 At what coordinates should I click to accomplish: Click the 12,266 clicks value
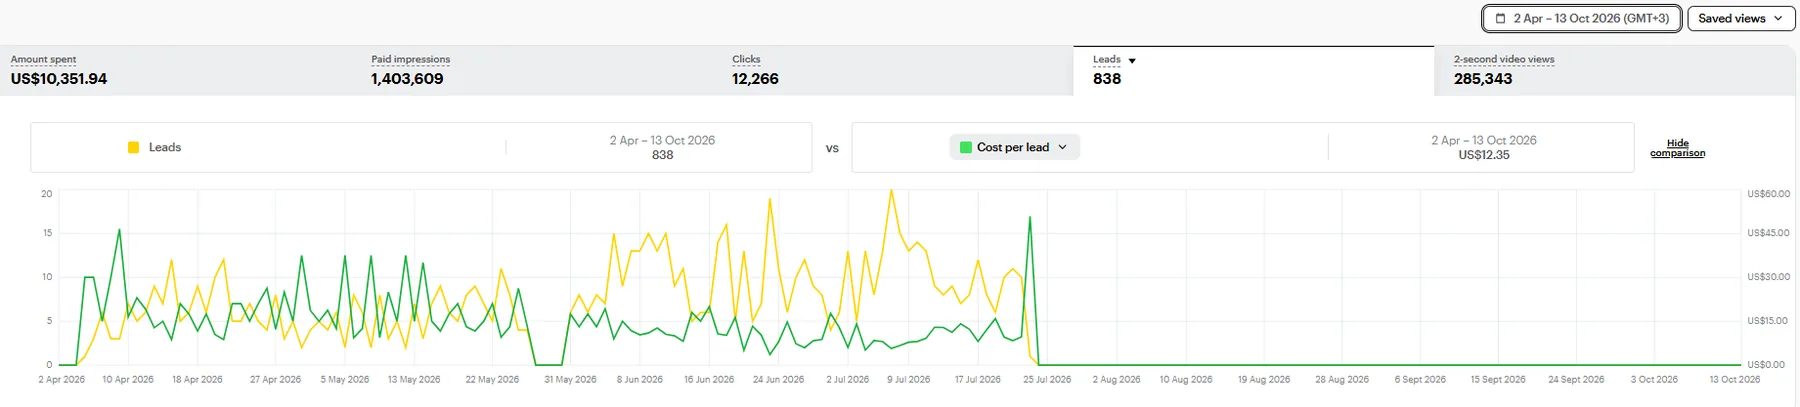[755, 79]
